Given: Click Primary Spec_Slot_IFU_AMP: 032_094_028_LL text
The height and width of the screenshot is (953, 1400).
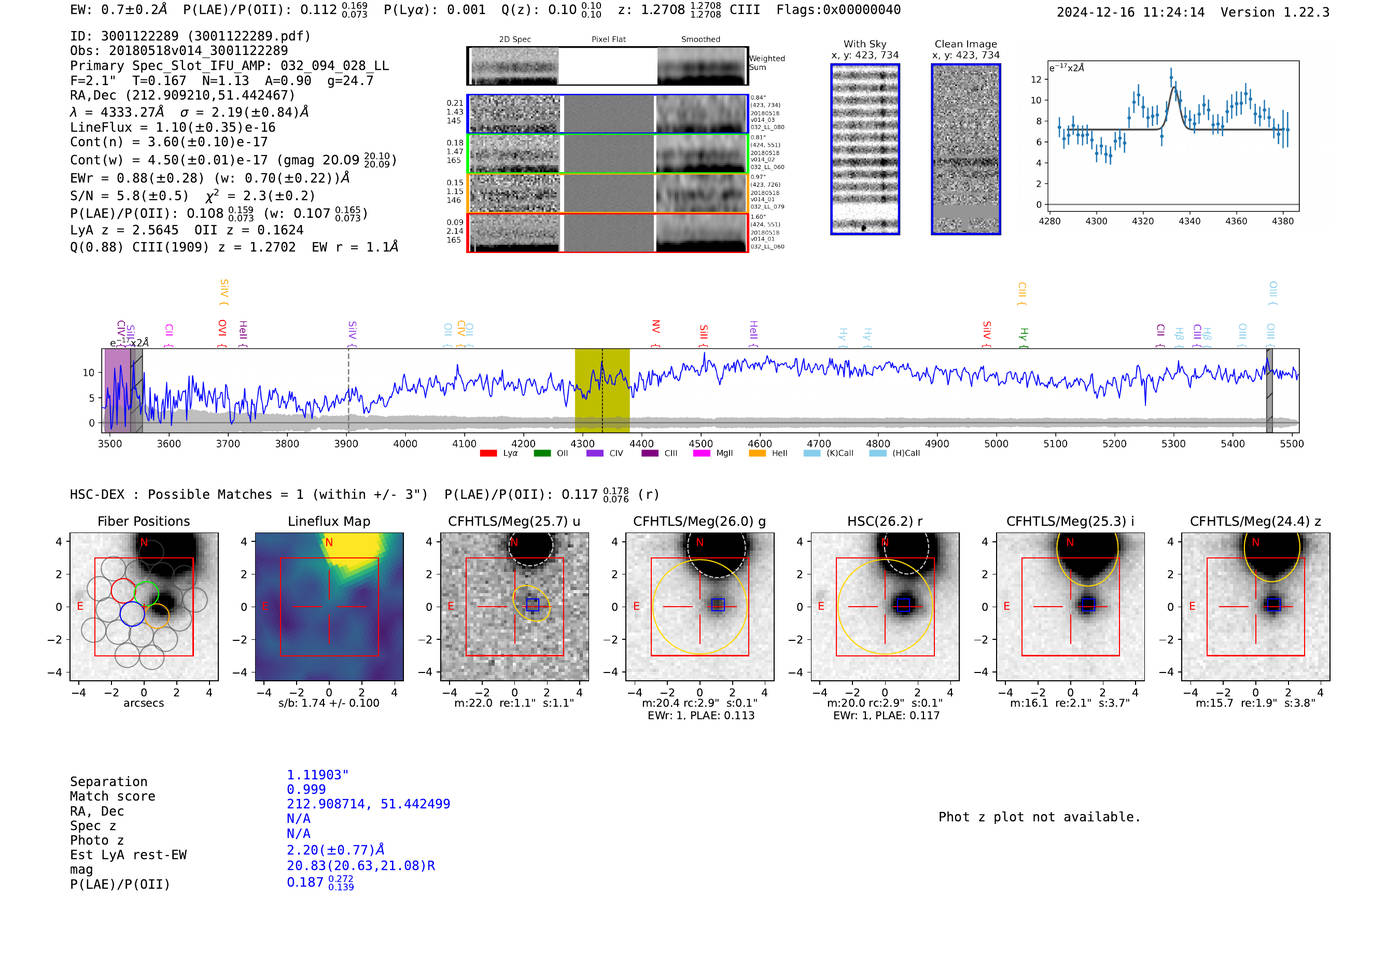Looking at the screenshot, I should tap(230, 66).
